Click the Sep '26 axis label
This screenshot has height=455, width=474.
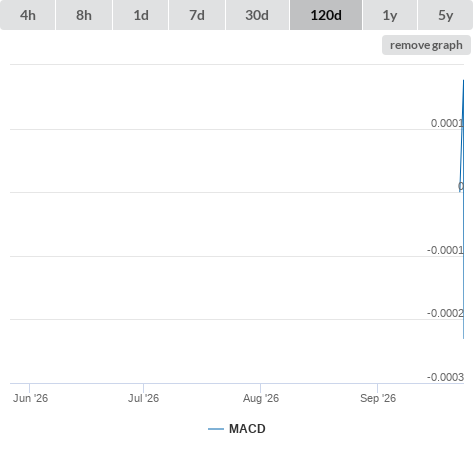coord(378,398)
